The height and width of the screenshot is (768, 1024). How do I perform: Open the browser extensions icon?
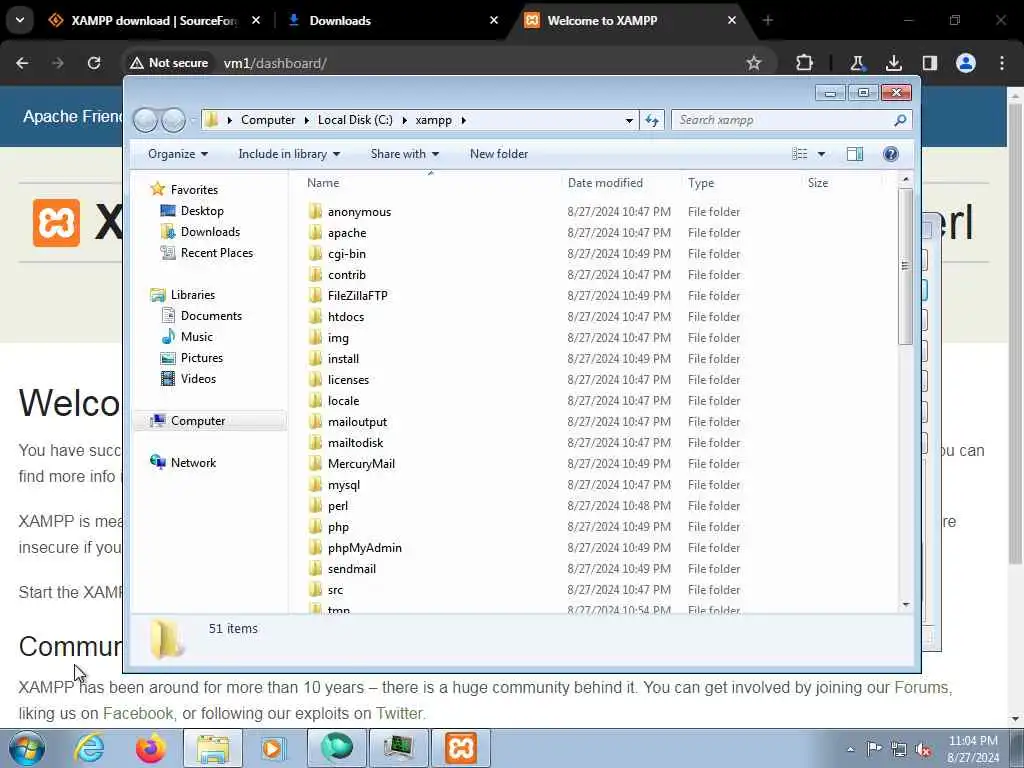click(805, 63)
